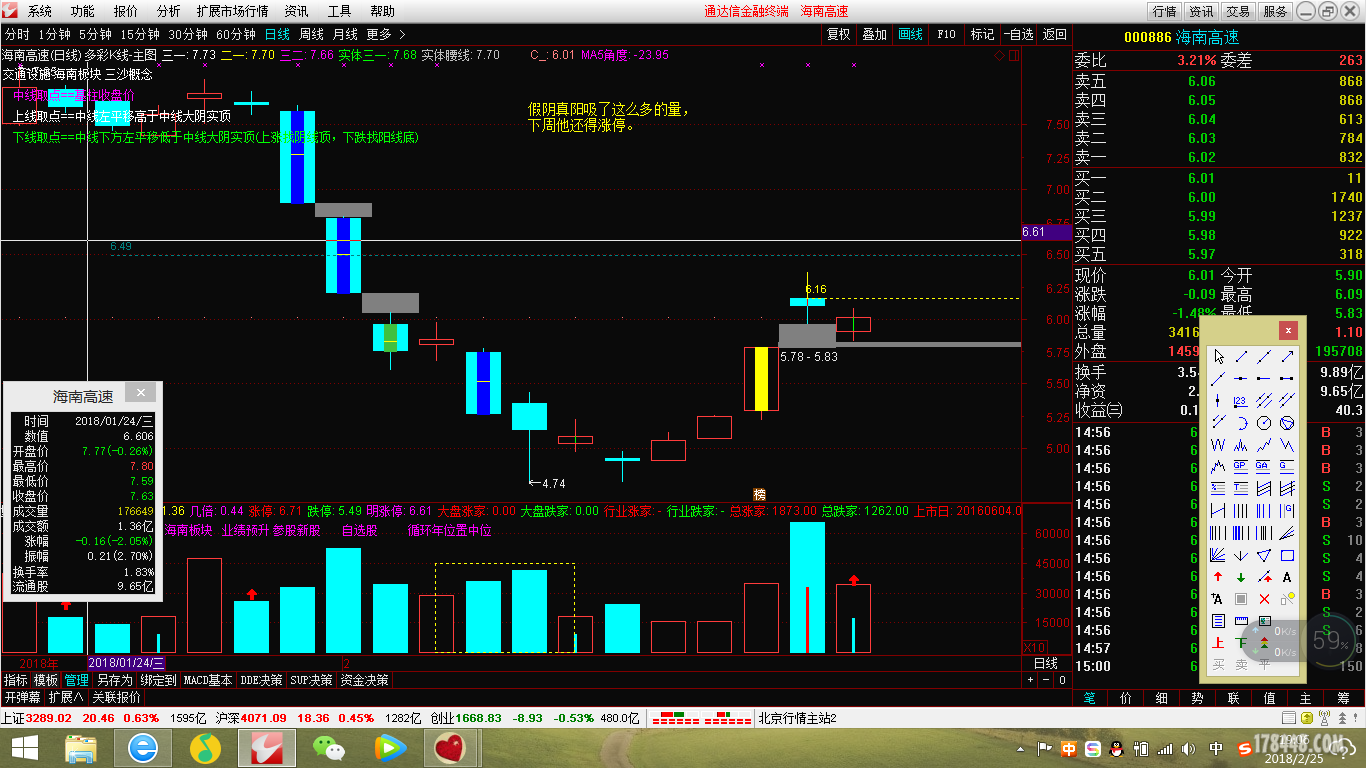Click the 返回 back button
1366x768 pixels.
pos(1054,34)
